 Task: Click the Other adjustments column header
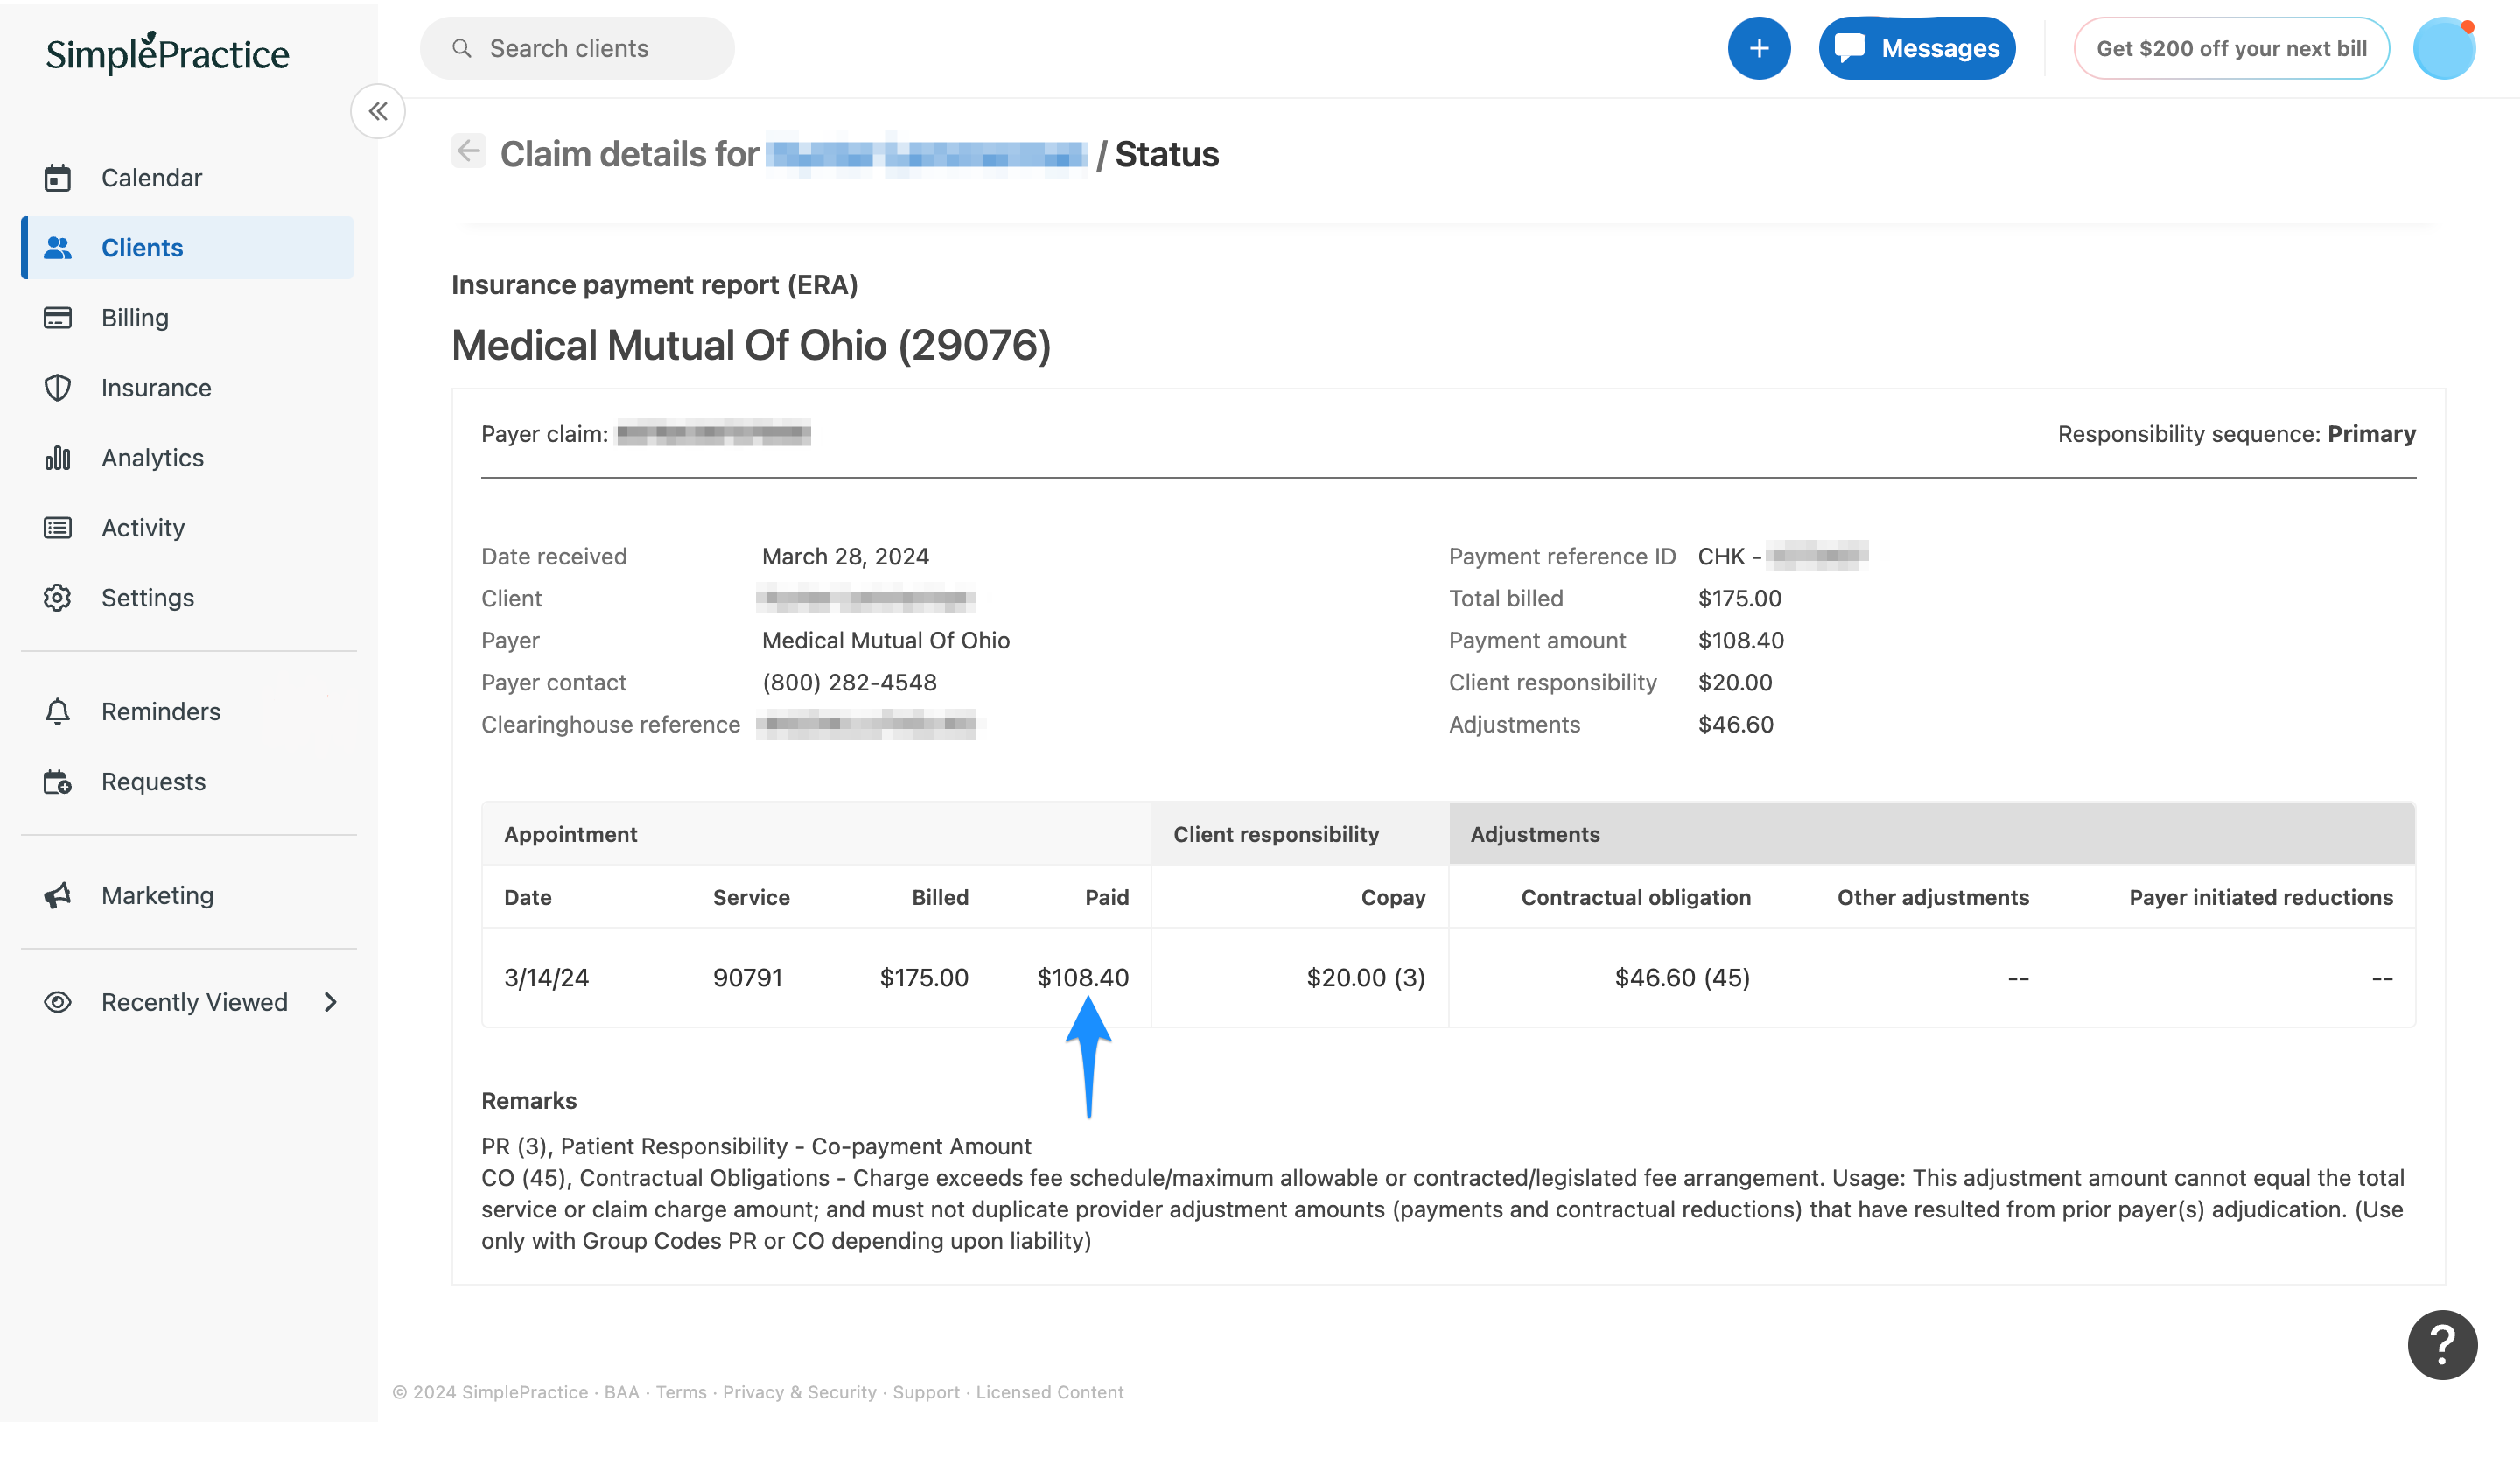(1933, 898)
